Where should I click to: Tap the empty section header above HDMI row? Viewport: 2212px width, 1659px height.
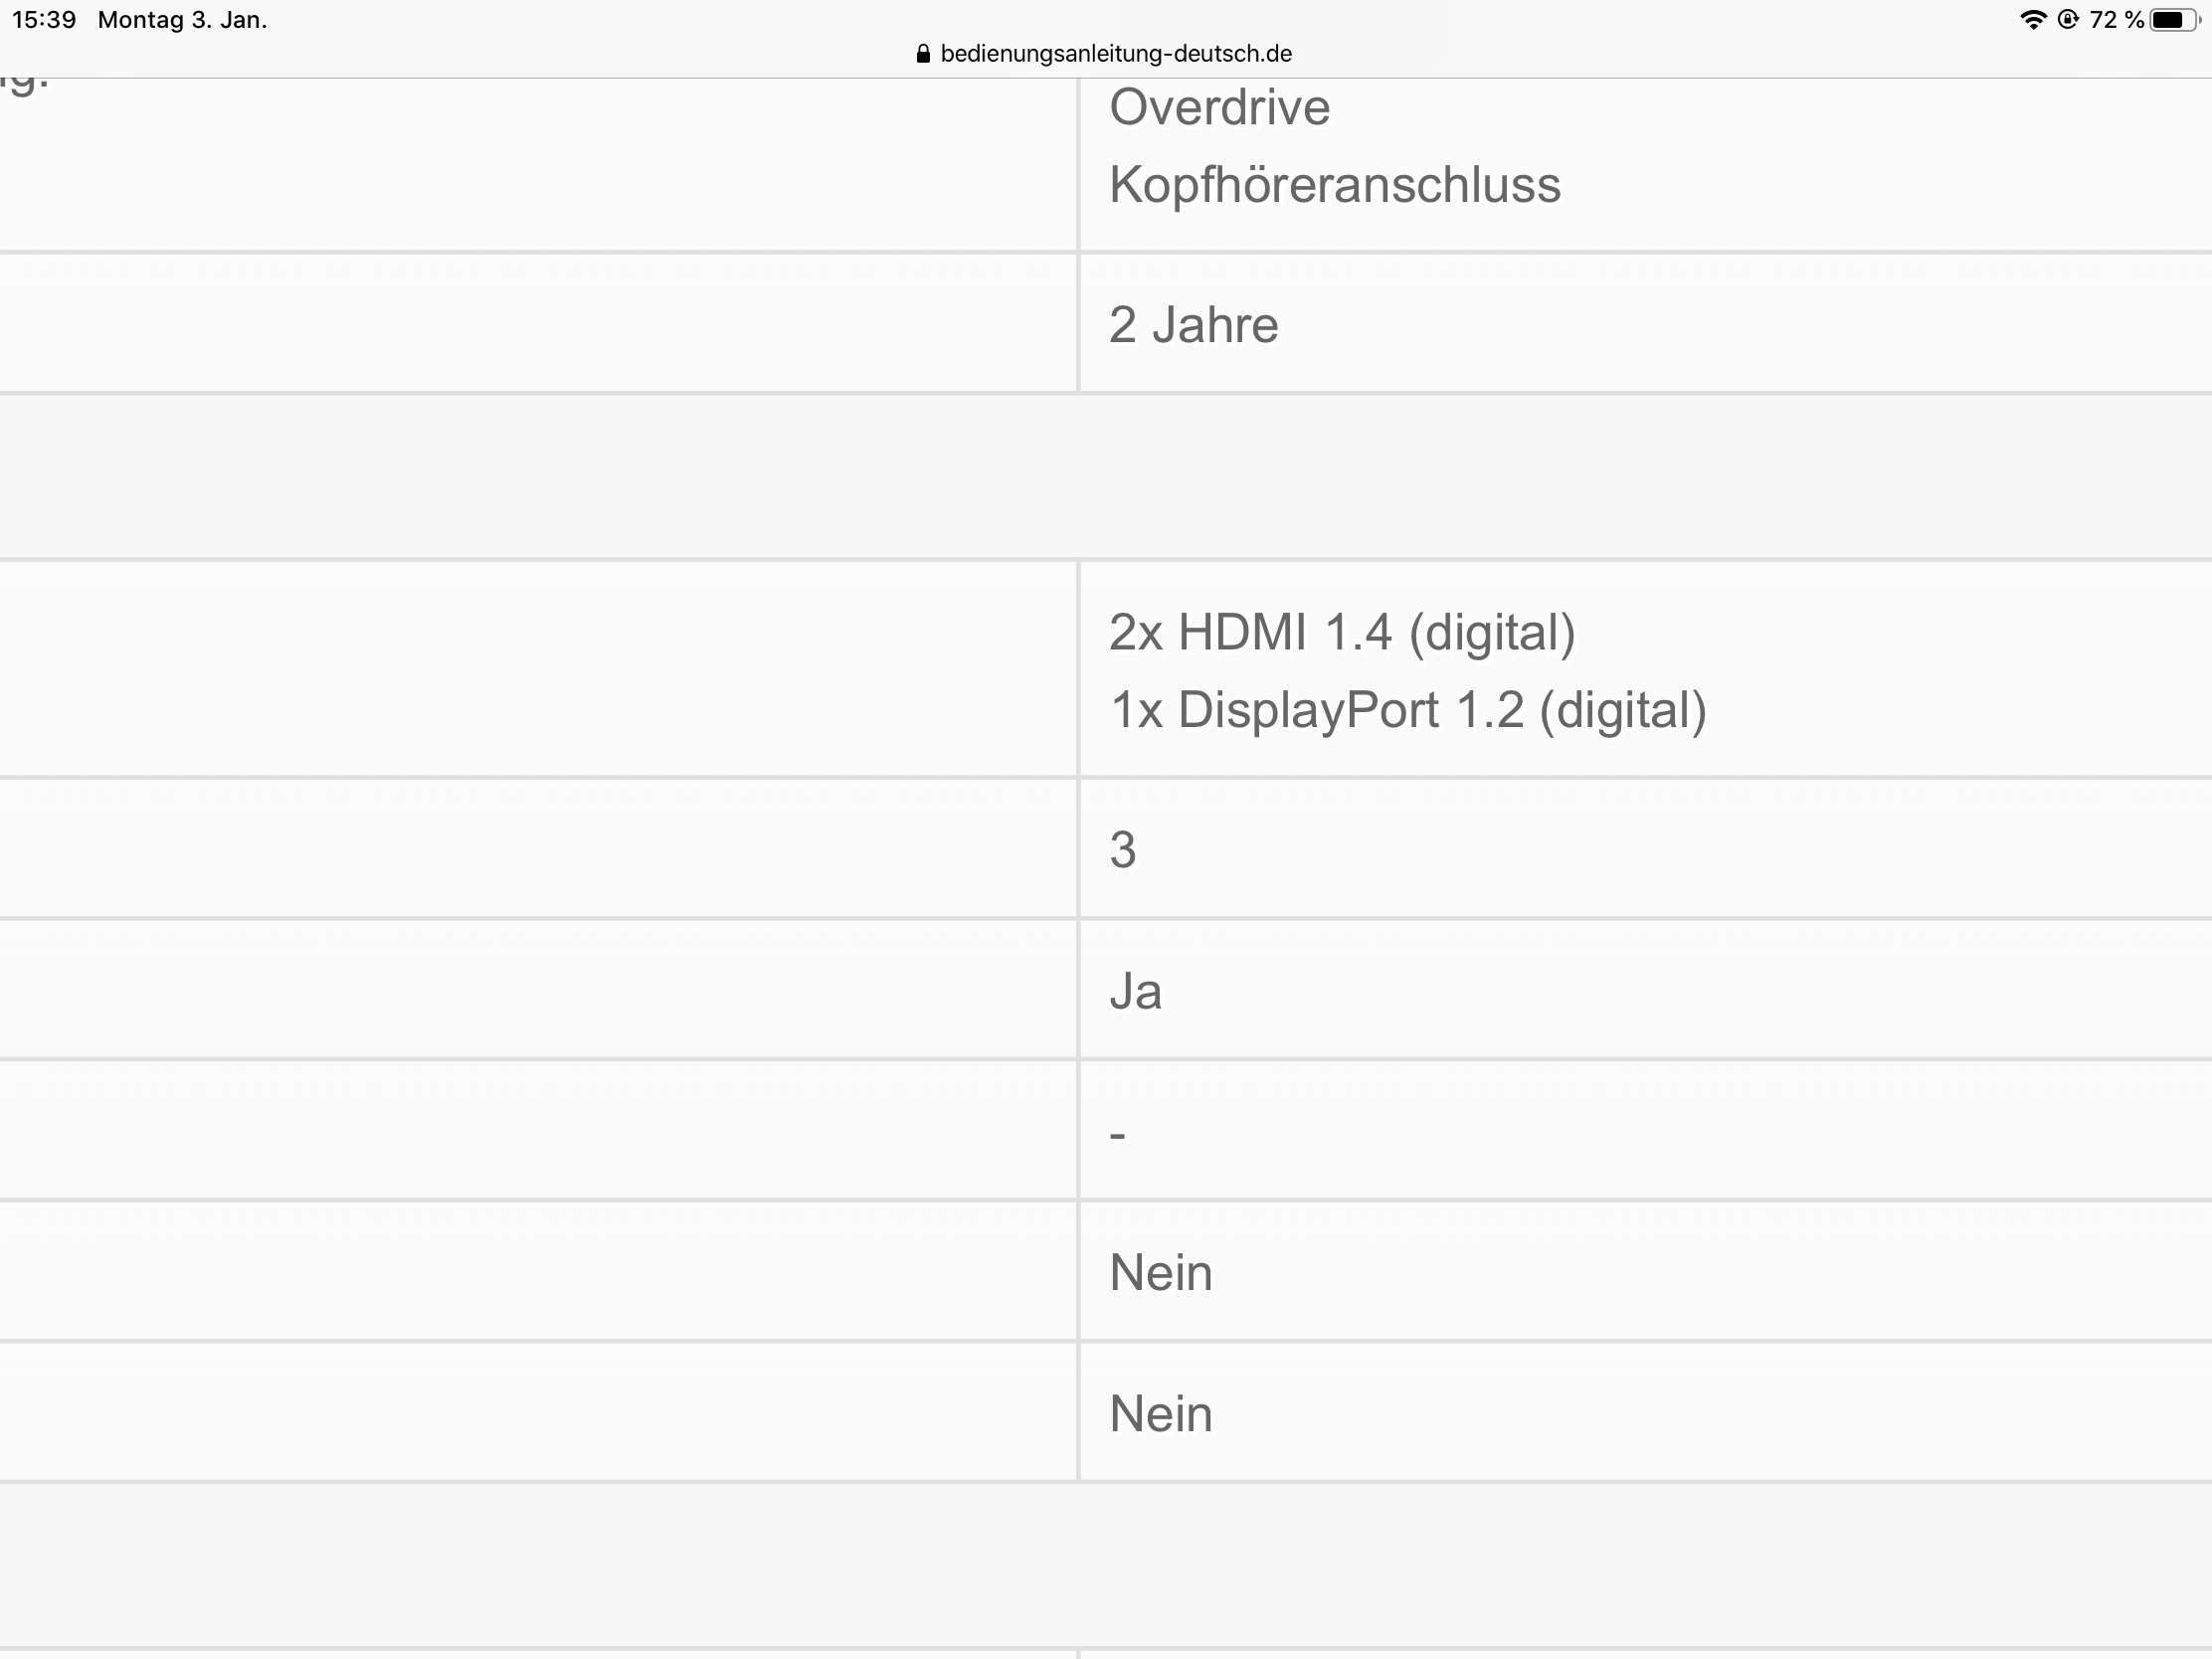[x=1106, y=477]
